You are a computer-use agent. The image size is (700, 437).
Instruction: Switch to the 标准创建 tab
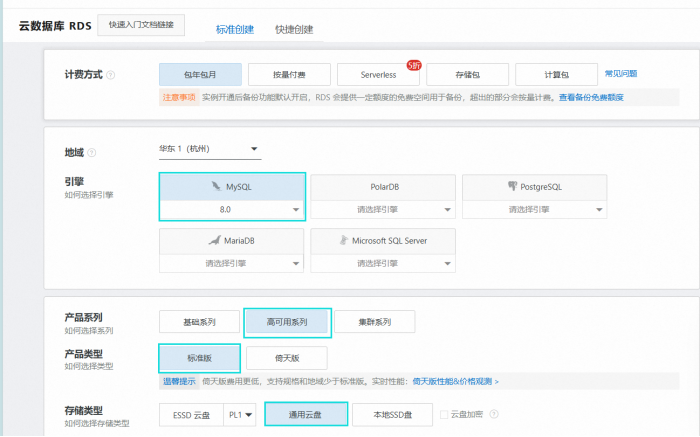pyautogui.click(x=235, y=29)
